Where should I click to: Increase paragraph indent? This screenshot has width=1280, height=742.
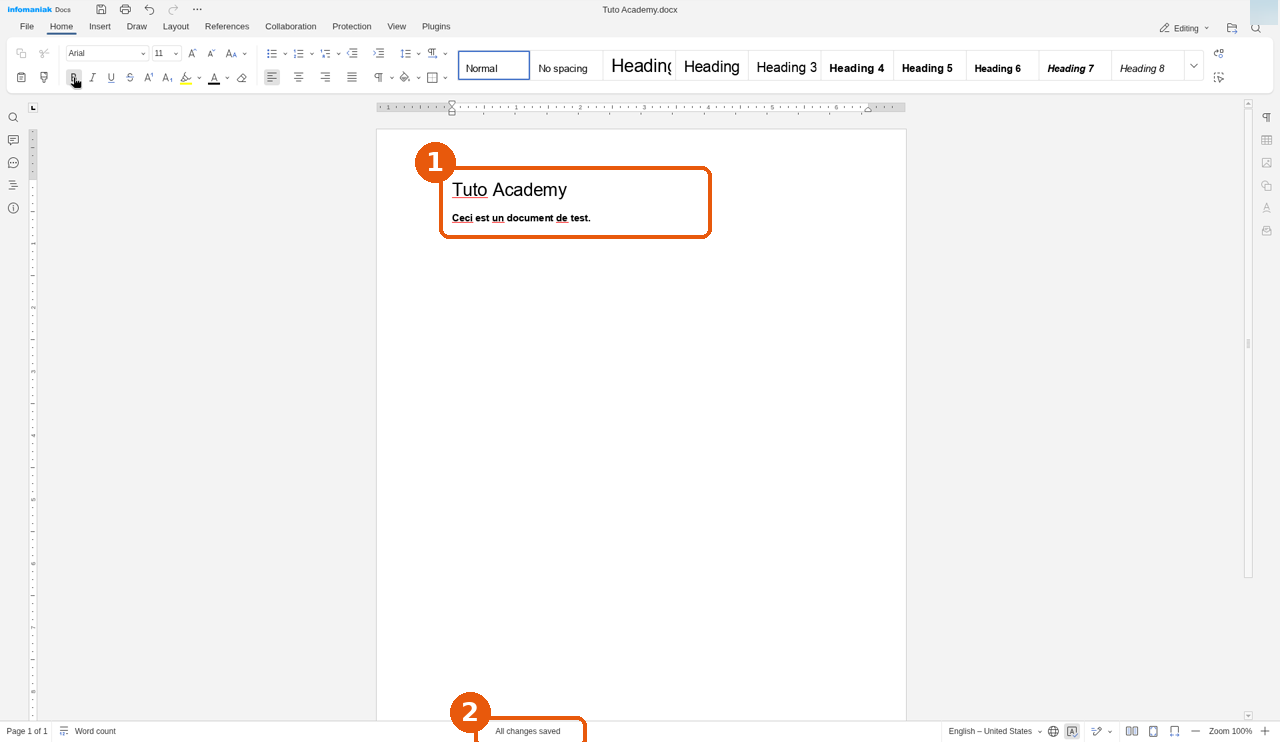tap(378, 53)
